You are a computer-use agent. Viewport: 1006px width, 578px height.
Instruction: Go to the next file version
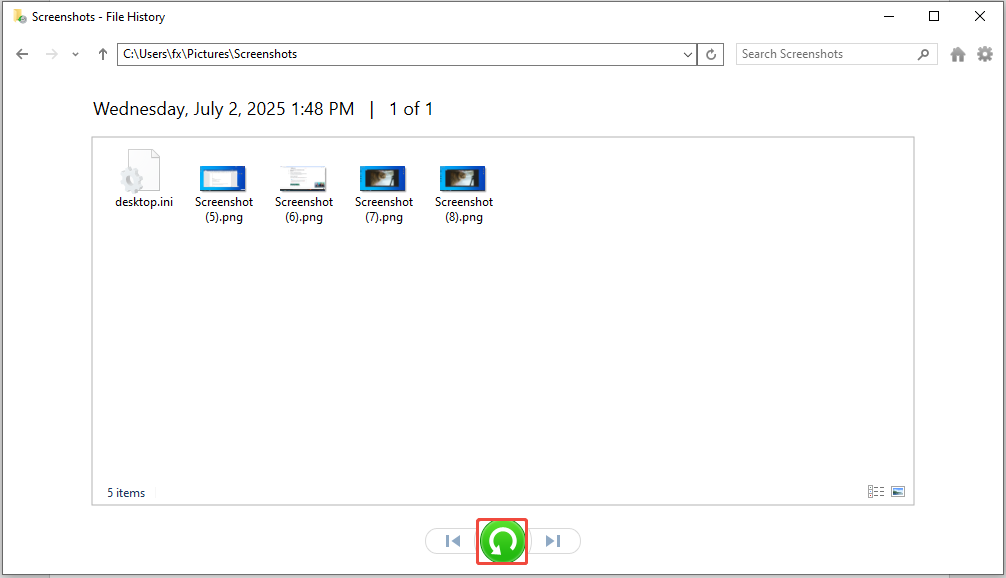pyautogui.click(x=554, y=540)
